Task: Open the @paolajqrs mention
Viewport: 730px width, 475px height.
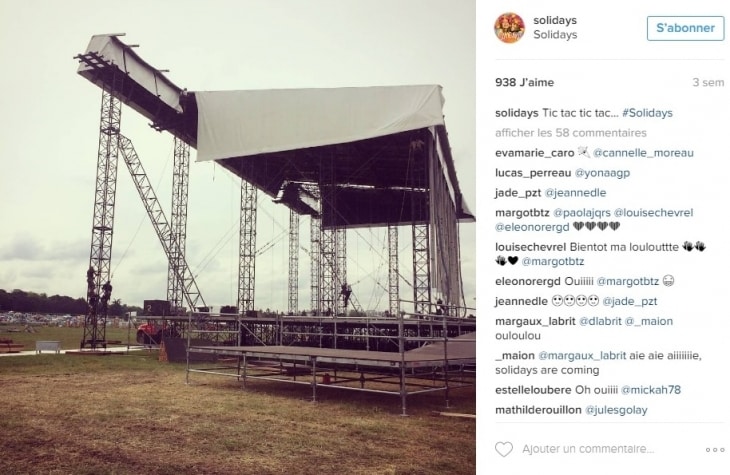Action: click(581, 213)
